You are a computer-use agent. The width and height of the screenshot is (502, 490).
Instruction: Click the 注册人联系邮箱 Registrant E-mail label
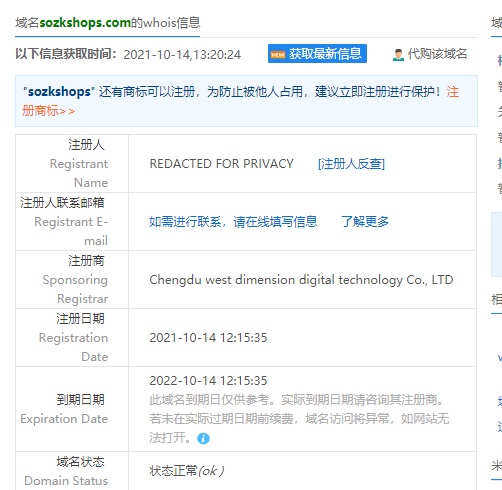tap(72, 222)
